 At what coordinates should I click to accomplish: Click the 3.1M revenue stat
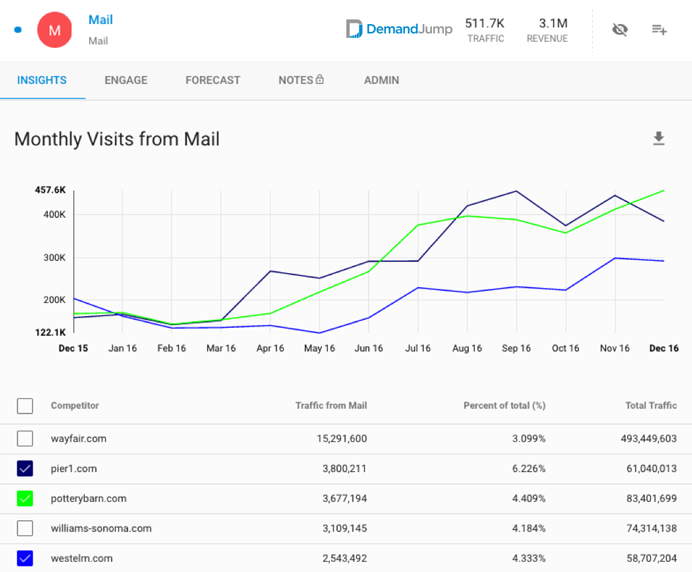[x=547, y=30]
